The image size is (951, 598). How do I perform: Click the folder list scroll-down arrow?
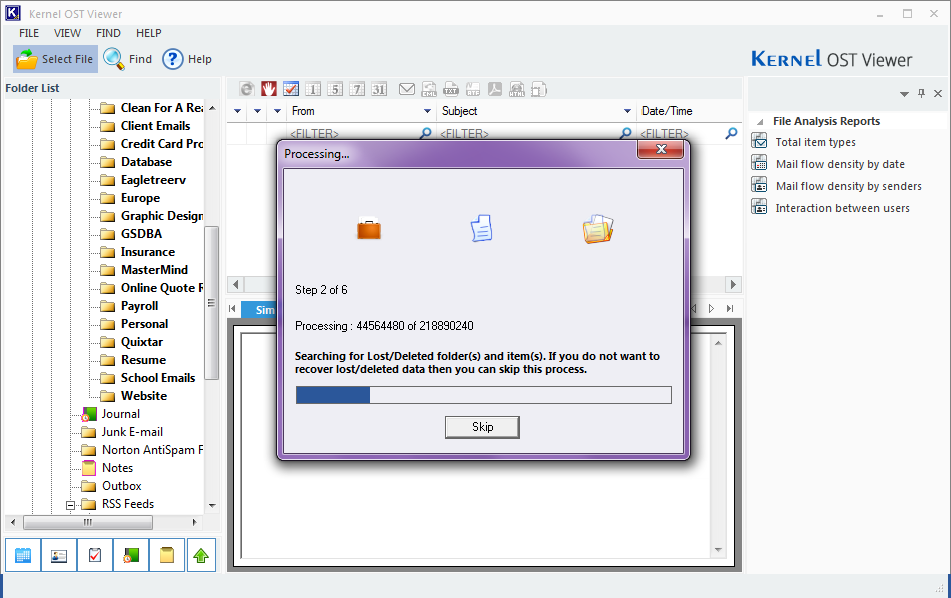pyautogui.click(x=212, y=505)
